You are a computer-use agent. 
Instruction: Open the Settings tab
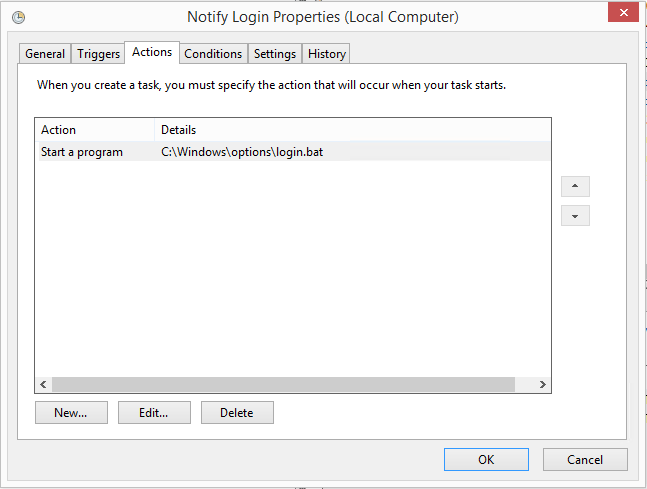coord(274,54)
